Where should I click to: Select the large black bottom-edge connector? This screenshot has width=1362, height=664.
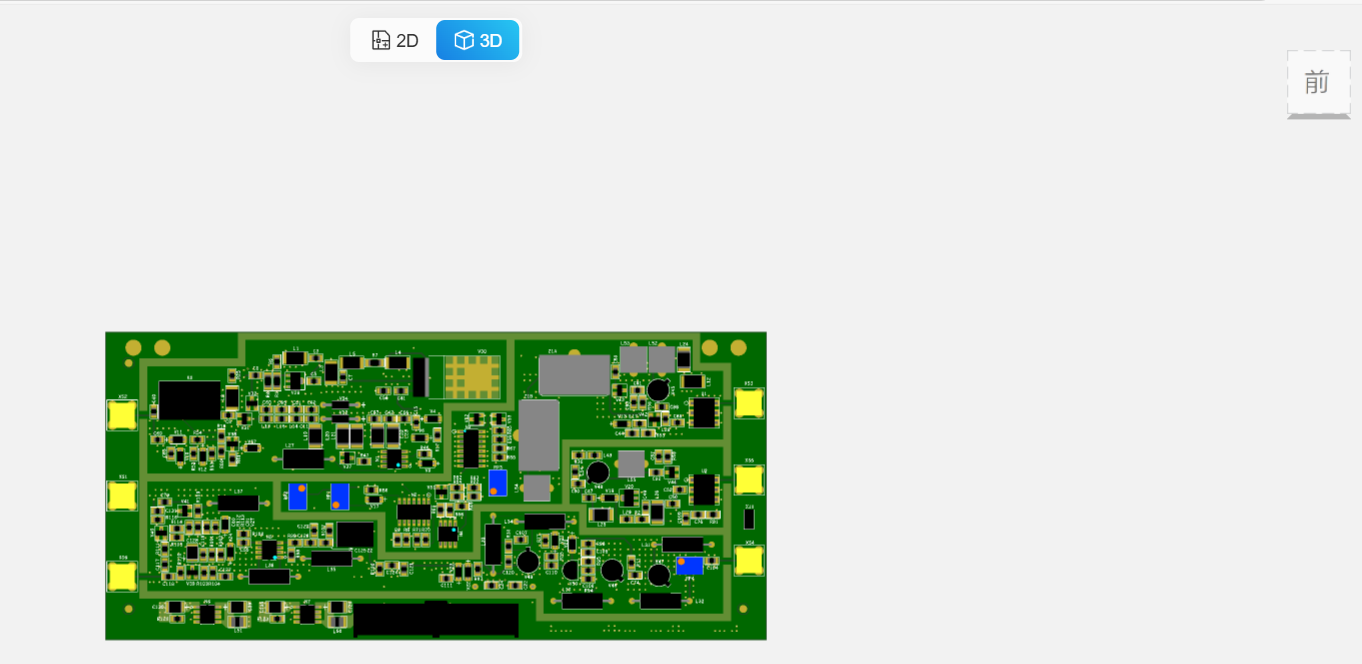point(436,619)
